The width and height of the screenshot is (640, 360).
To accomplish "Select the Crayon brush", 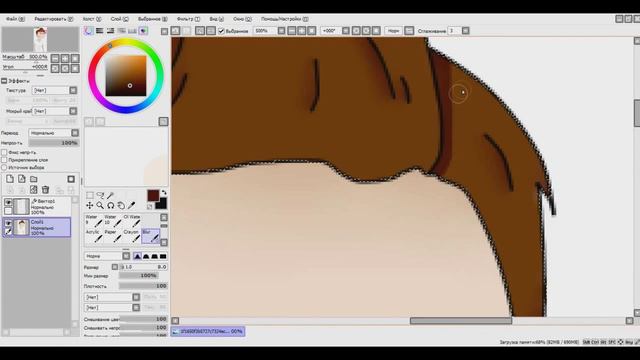I will 131,236.
